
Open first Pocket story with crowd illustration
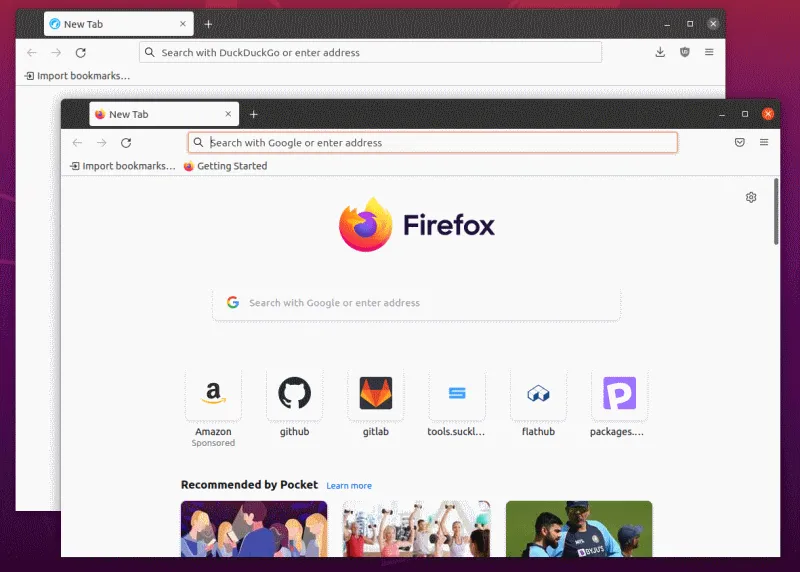[x=254, y=529]
